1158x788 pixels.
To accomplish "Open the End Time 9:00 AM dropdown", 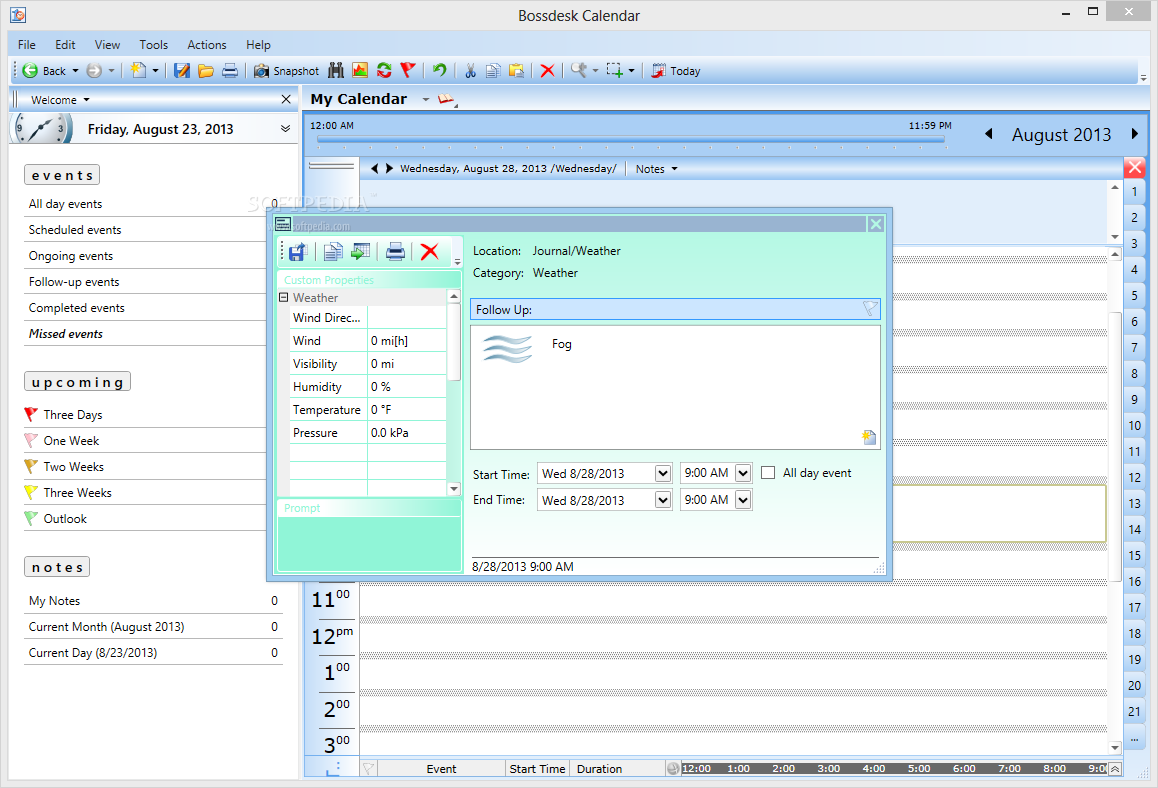I will [x=744, y=500].
